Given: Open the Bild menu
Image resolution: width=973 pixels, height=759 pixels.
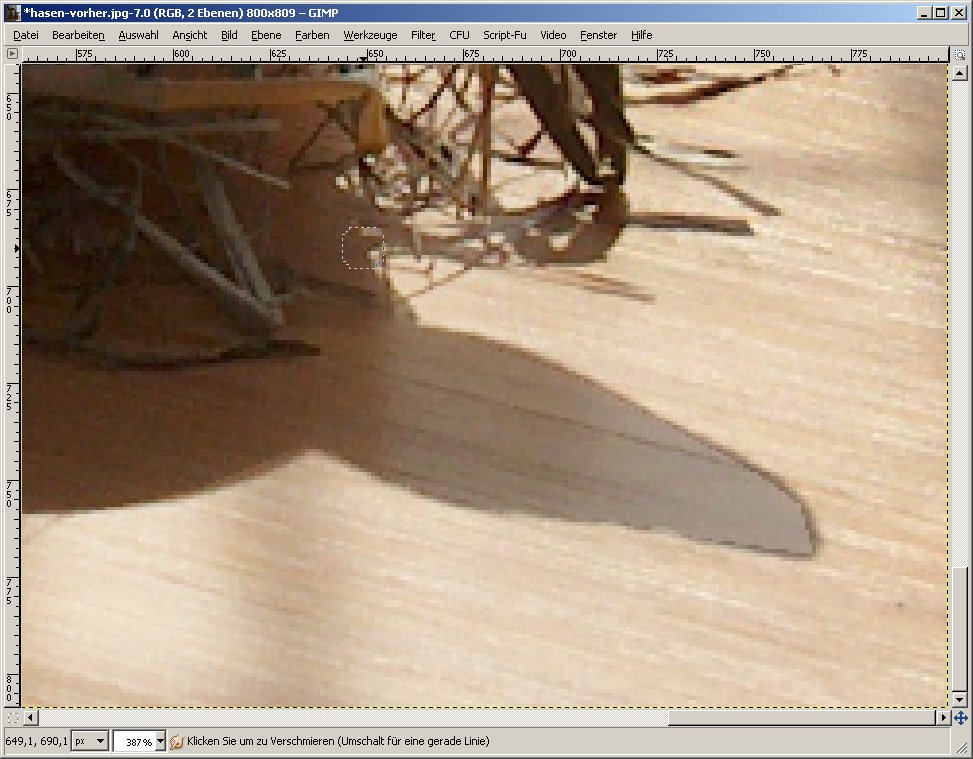Looking at the screenshot, I should (x=229, y=35).
